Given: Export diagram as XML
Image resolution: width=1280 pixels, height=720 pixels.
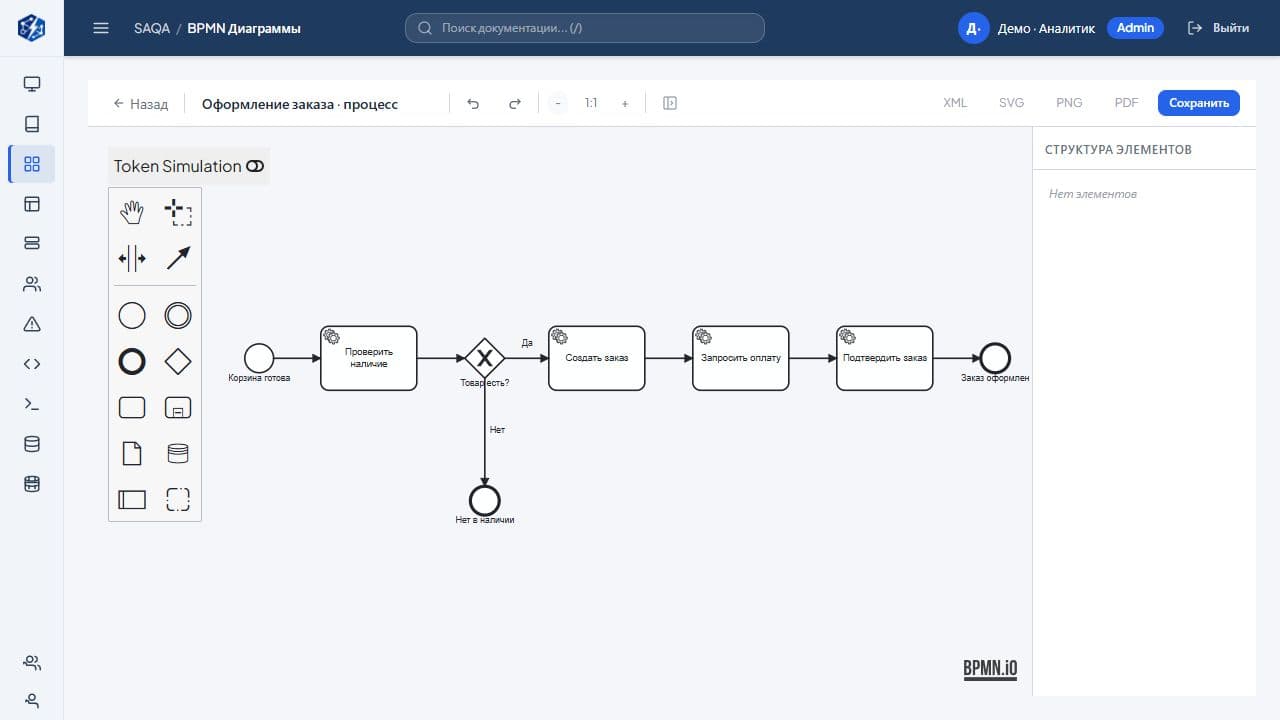Looking at the screenshot, I should (955, 103).
